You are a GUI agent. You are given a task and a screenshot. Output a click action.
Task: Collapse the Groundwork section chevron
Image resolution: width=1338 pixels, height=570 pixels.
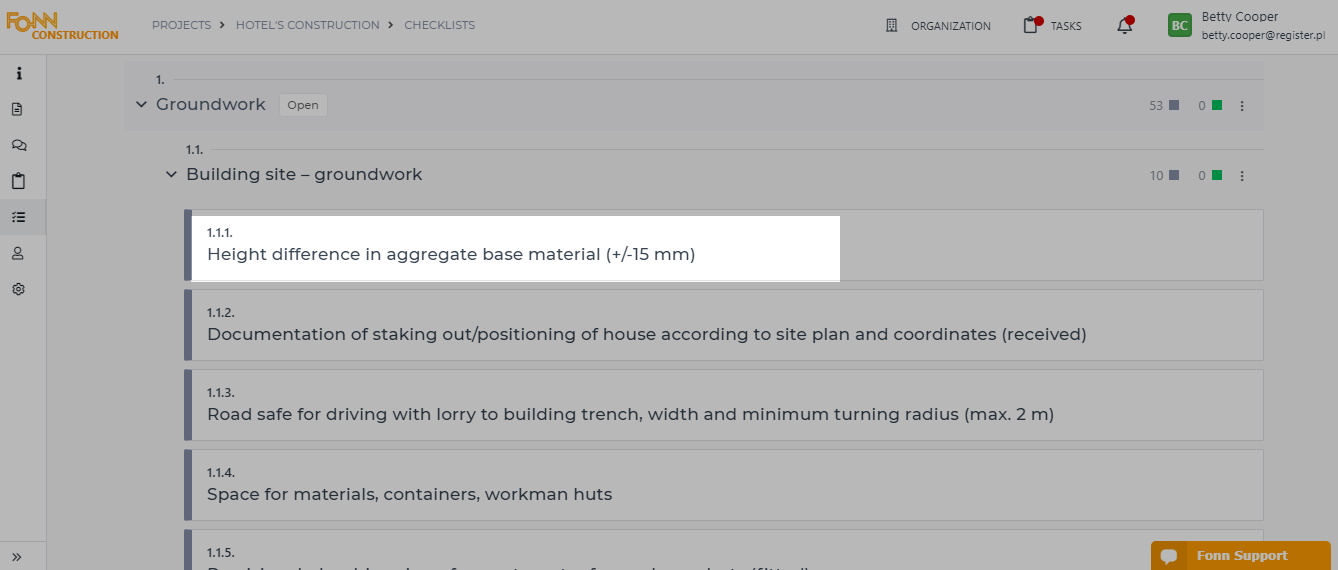141,105
